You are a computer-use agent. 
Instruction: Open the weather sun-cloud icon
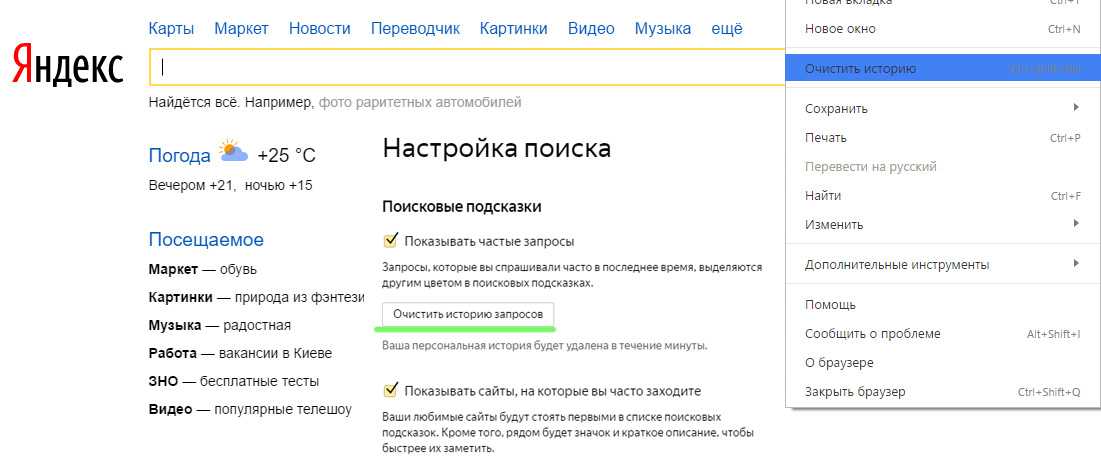pos(233,152)
